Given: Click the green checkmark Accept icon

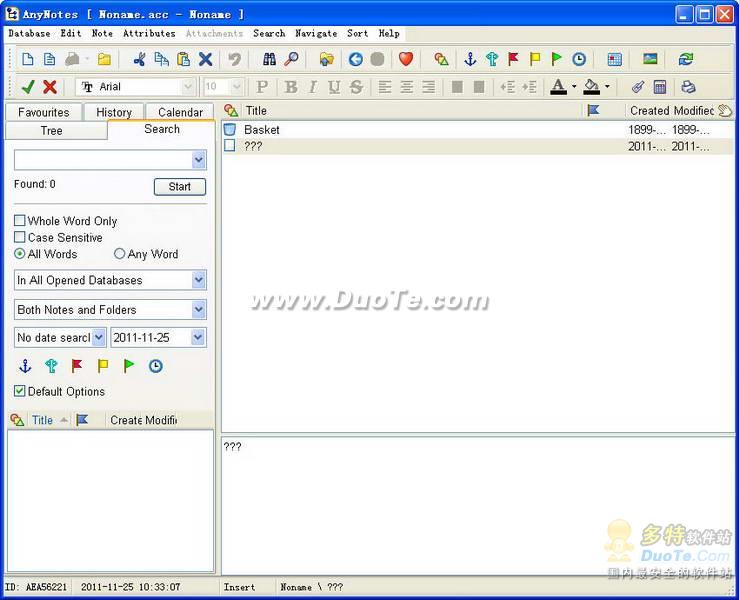Looking at the screenshot, I should click(28, 87).
